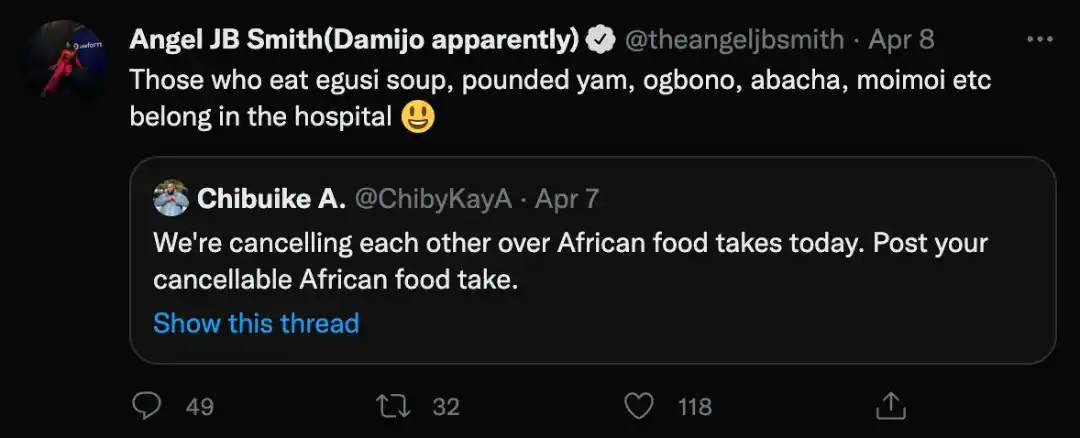The image size is (1080, 438).
Task: Open the three-dot more options menu
Action: pos(1040,40)
